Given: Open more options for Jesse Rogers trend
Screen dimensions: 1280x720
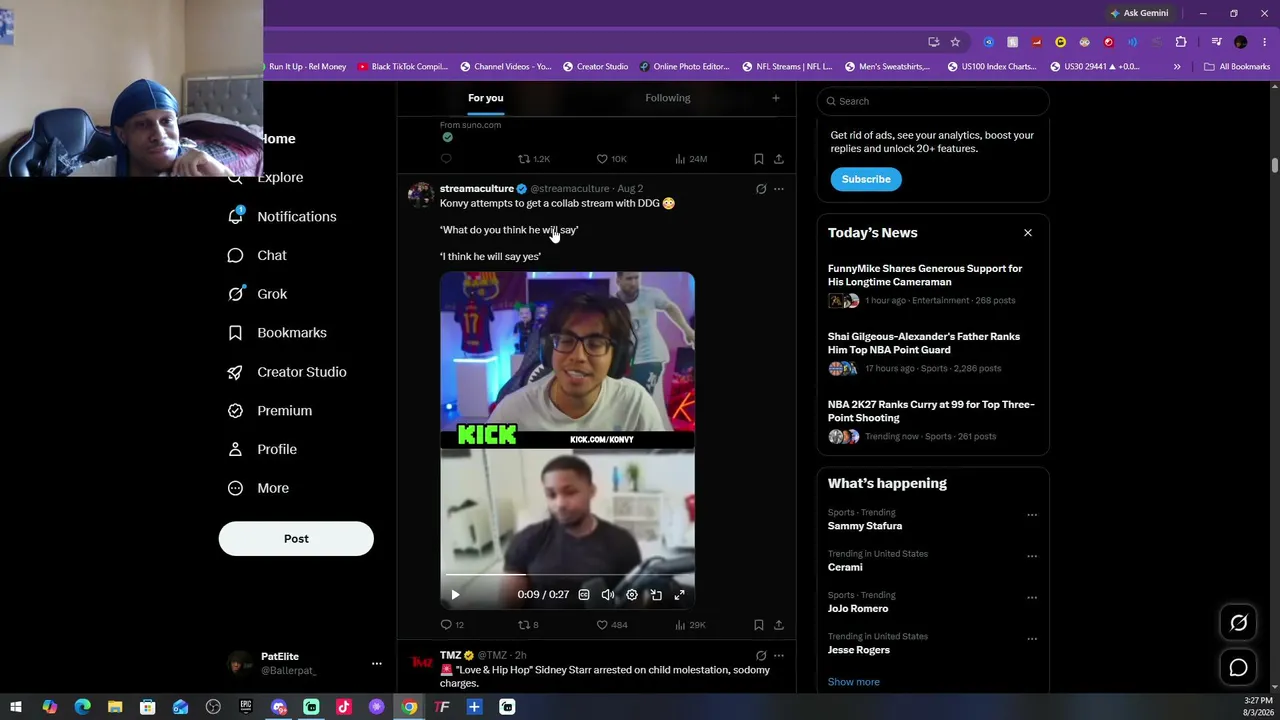Looking at the screenshot, I should pos(1032,639).
